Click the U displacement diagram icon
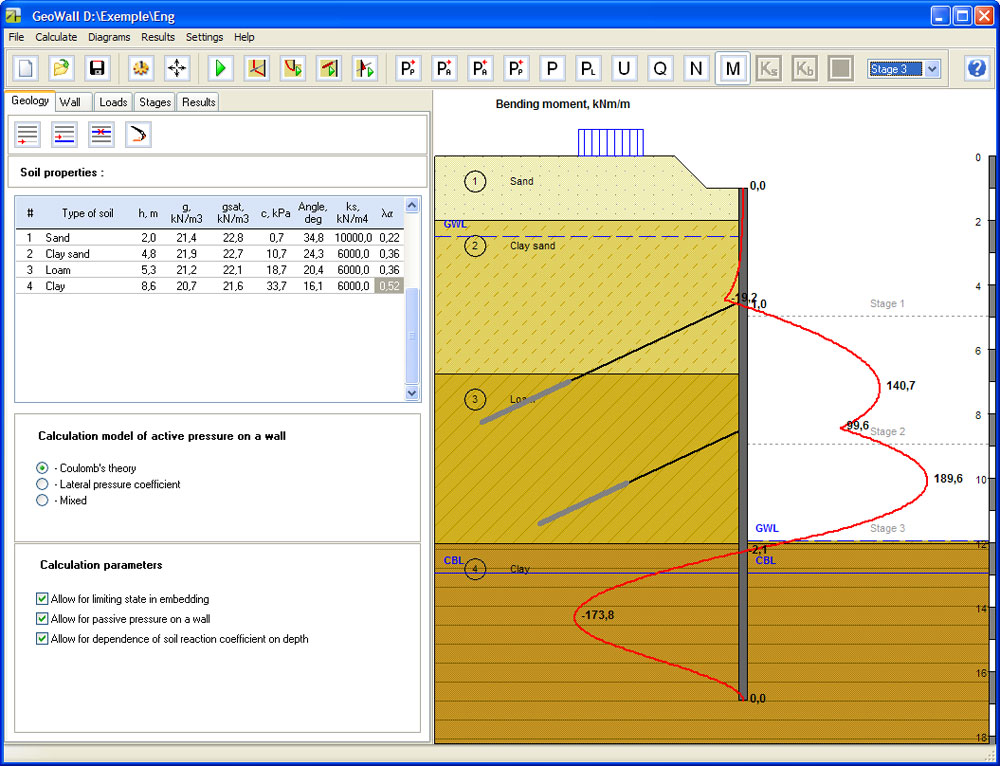This screenshot has width=1000, height=766. click(x=624, y=68)
